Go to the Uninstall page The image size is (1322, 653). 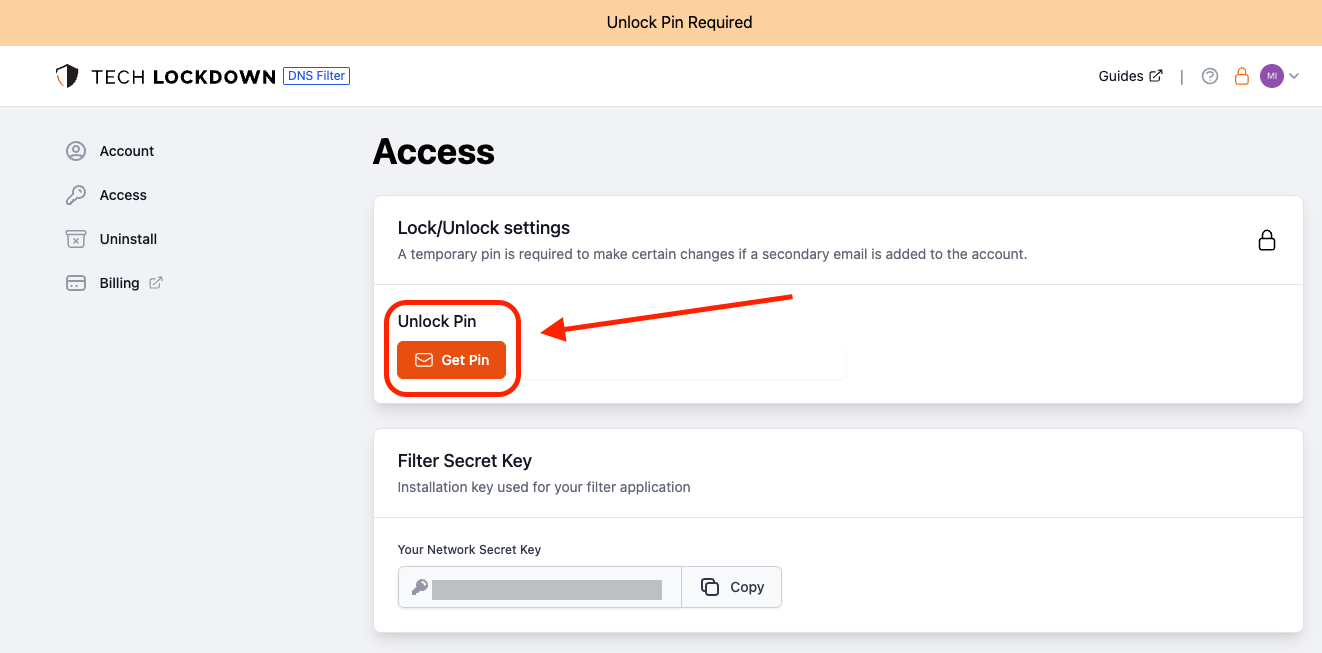[x=128, y=239]
